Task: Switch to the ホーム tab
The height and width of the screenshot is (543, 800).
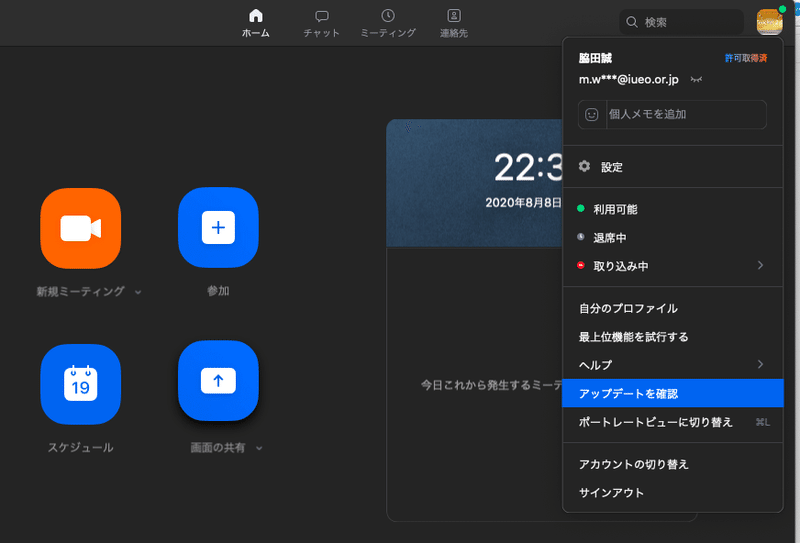Action: click(256, 23)
